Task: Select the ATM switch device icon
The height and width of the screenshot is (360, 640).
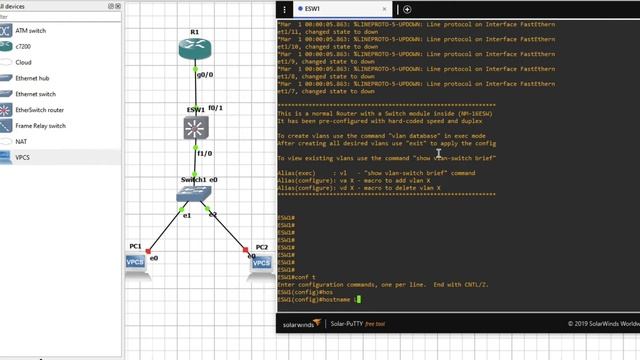Action: click(5, 31)
